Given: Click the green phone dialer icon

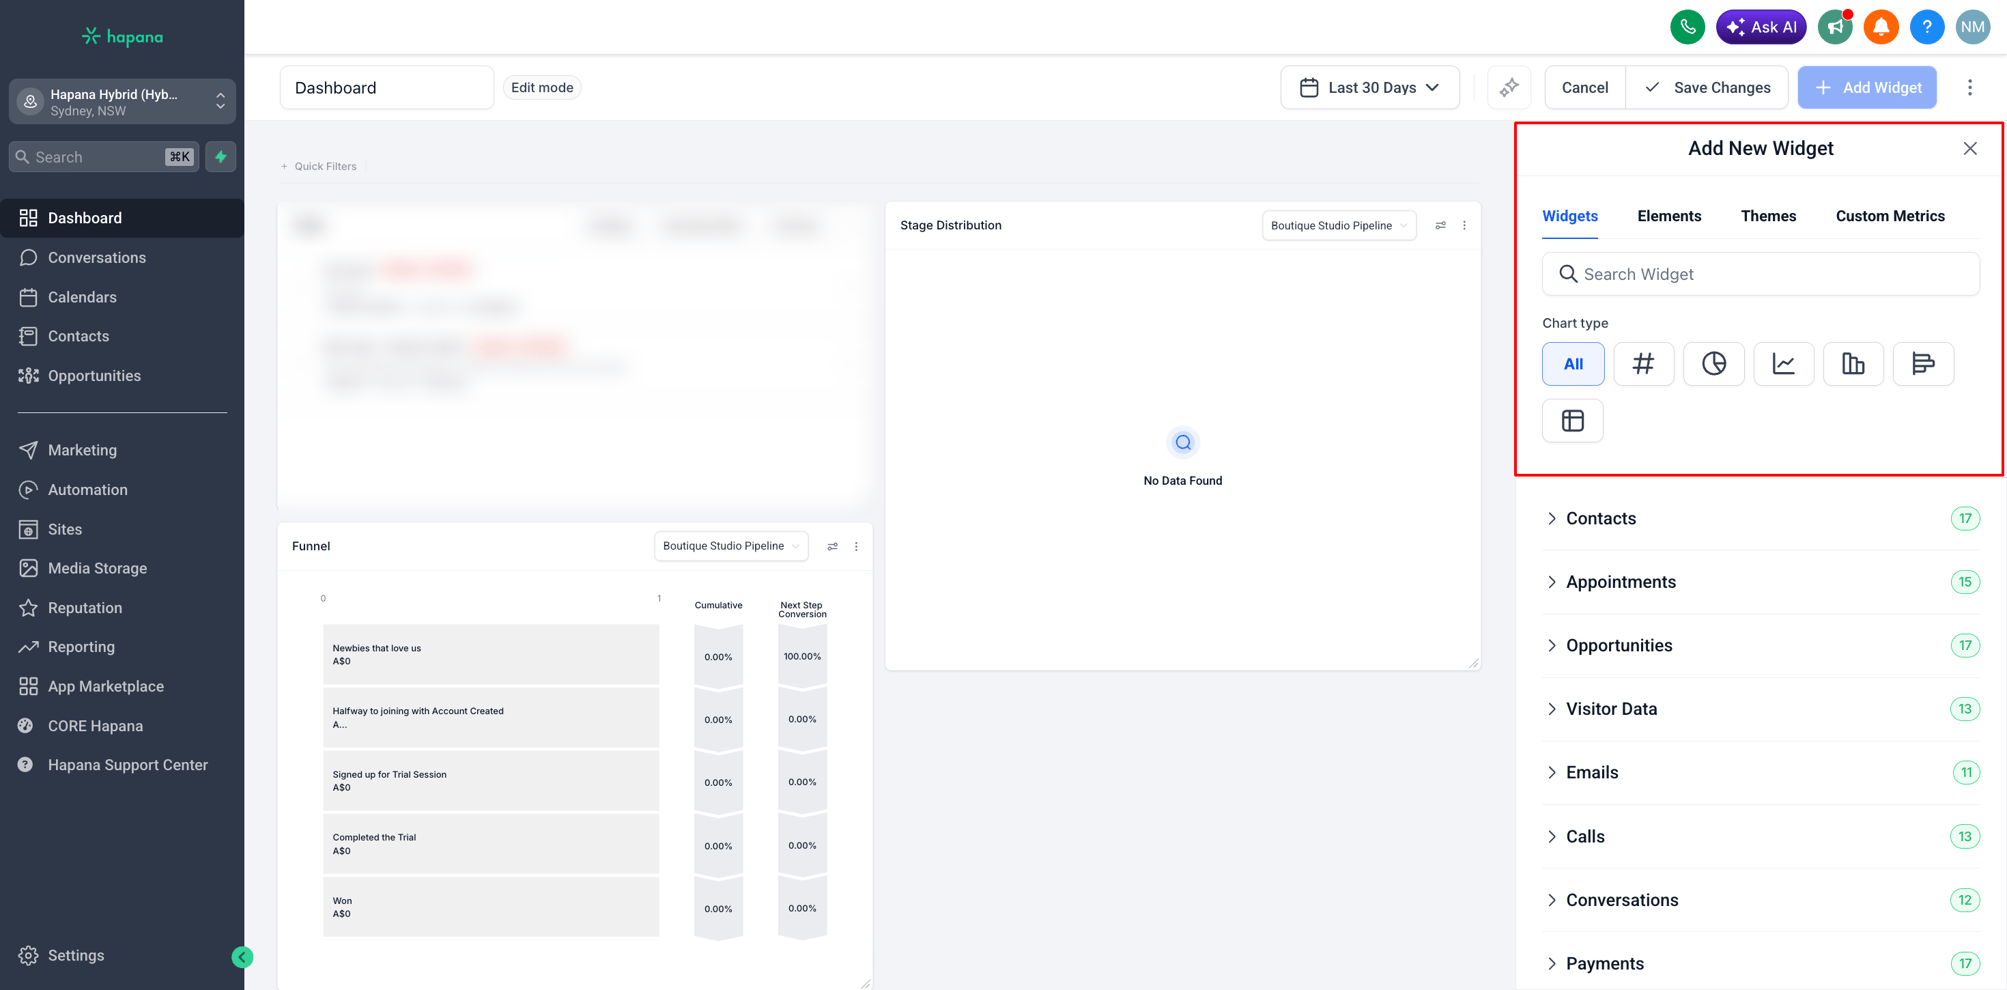Looking at the screenshot, I should coord(1687,27).
